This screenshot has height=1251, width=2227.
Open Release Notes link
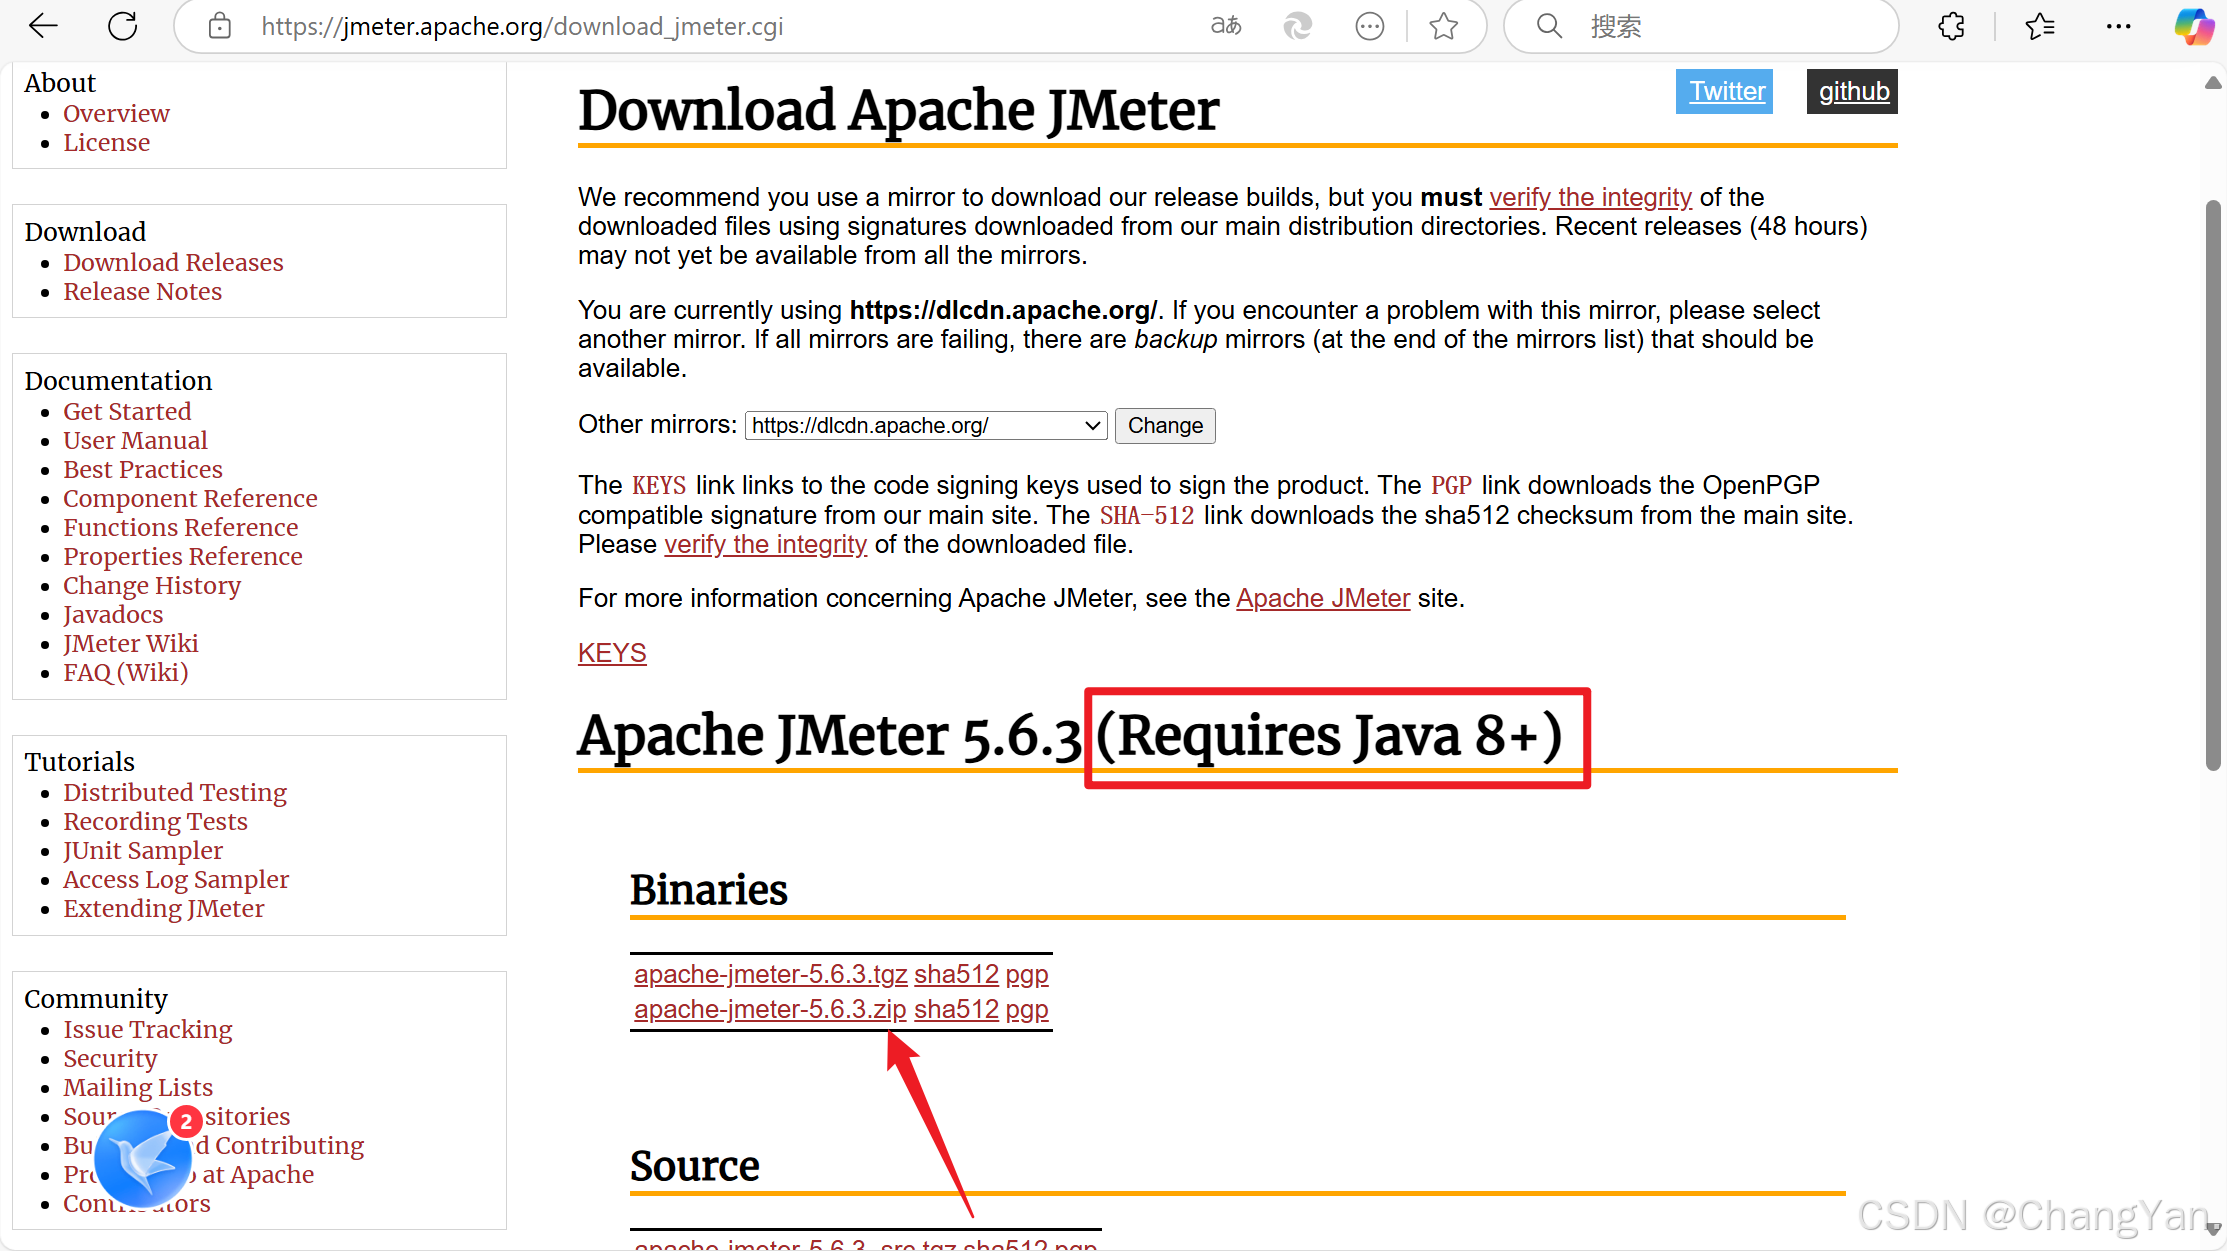pyautogui.click(x=142, y=292)
